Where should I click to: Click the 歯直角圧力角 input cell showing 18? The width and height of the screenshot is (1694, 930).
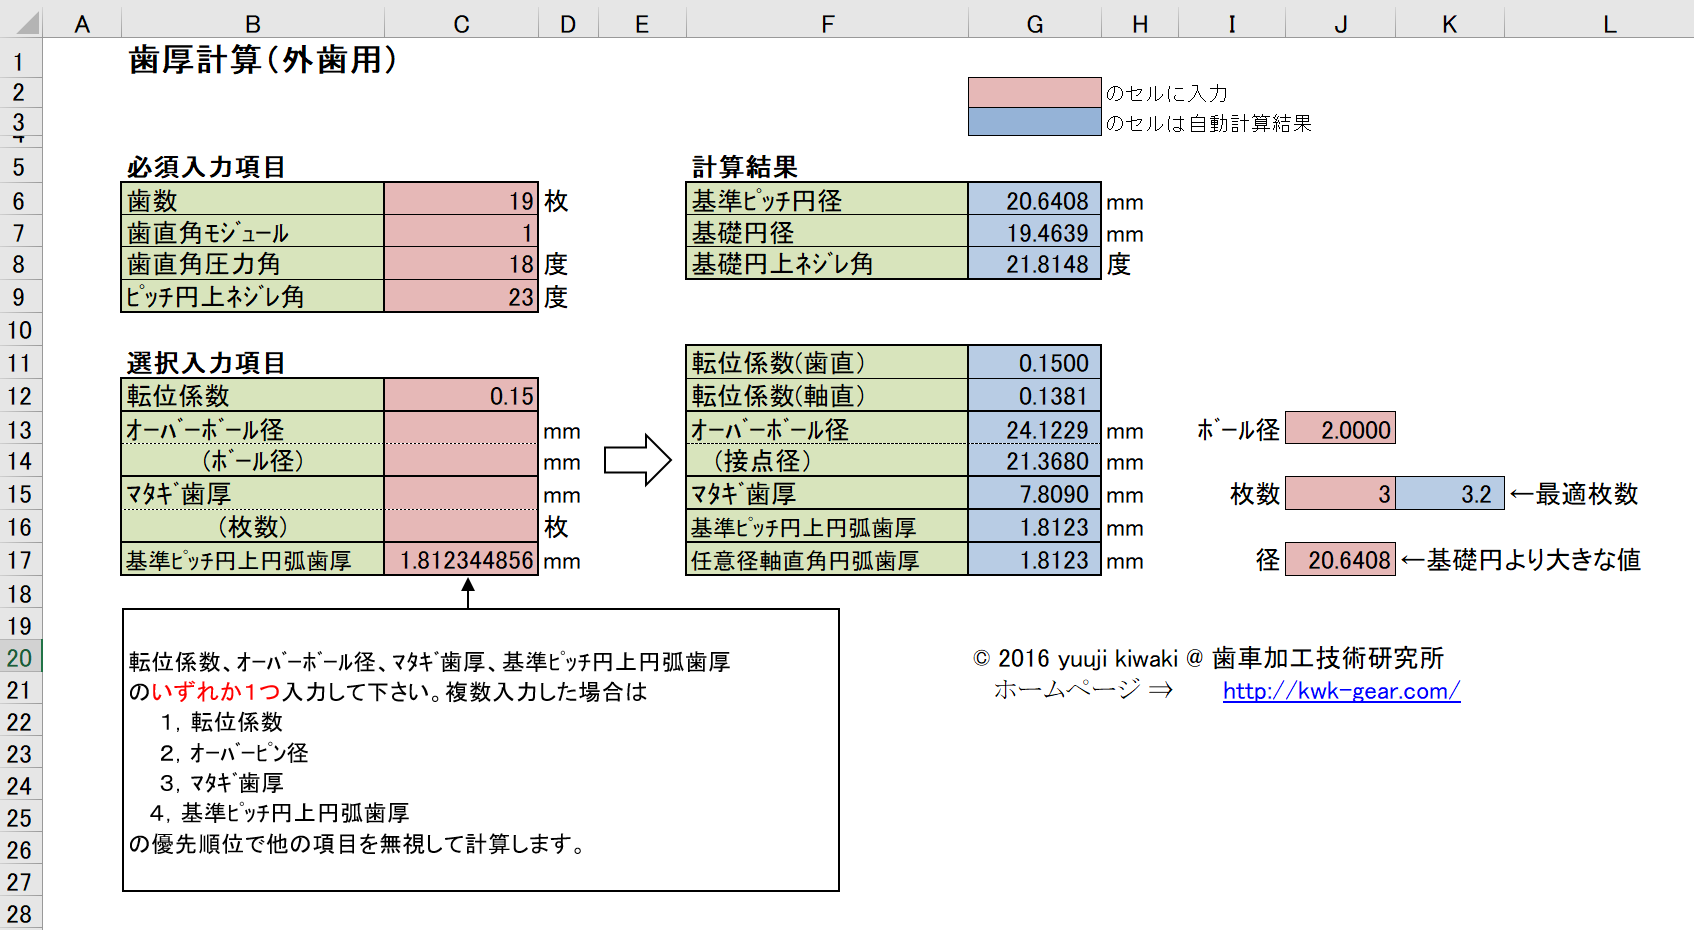point(461,265)
